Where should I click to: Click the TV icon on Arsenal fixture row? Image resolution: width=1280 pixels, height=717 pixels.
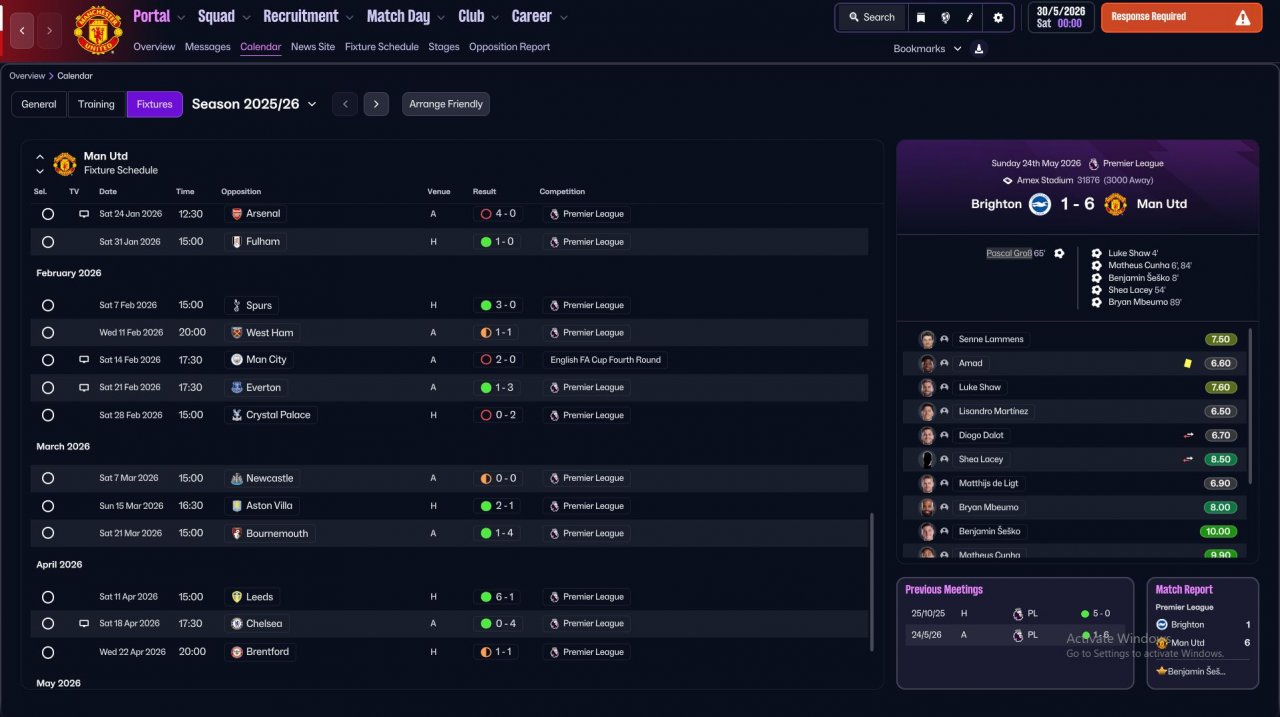(x=84, y=214)
